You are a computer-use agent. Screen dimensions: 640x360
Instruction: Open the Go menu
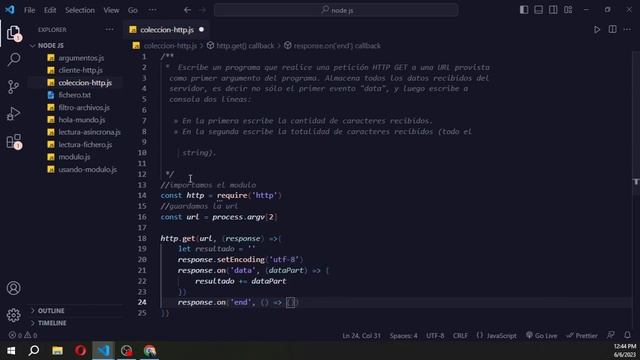[x=133, y=10]
